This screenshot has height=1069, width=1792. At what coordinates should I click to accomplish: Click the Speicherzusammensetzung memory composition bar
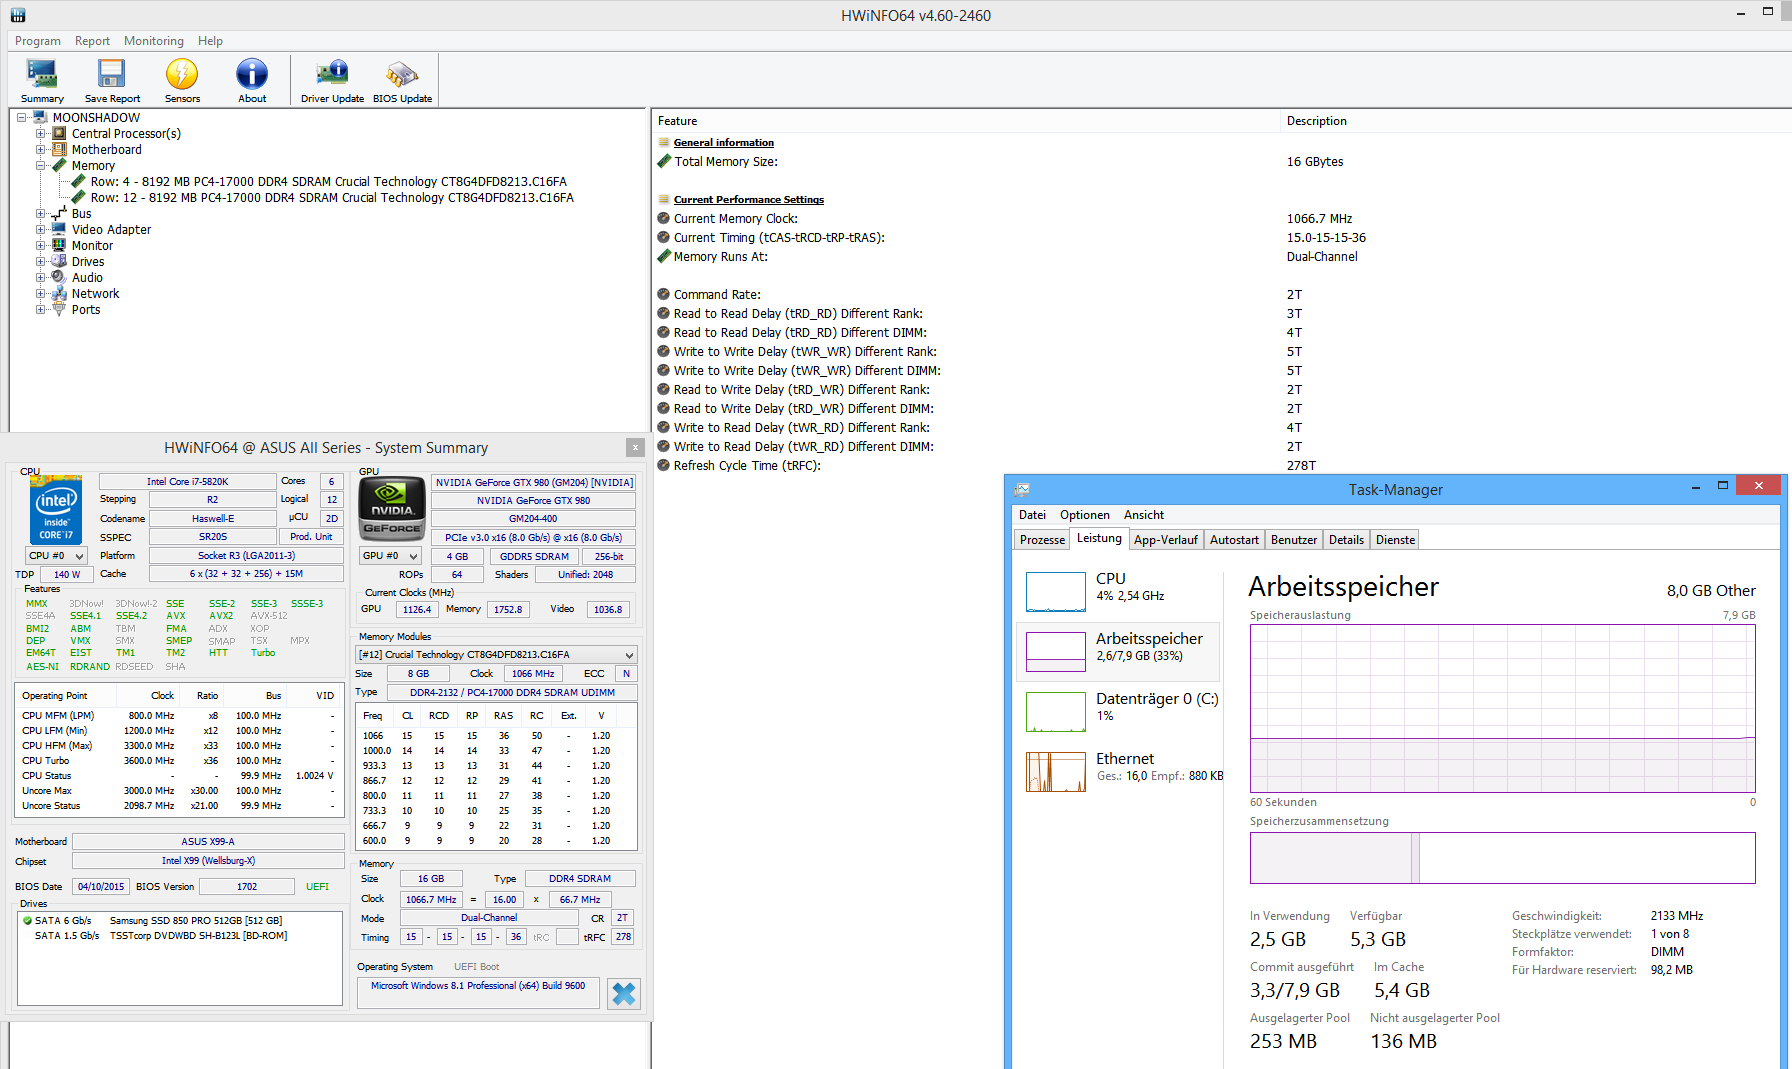point(1503,858)
